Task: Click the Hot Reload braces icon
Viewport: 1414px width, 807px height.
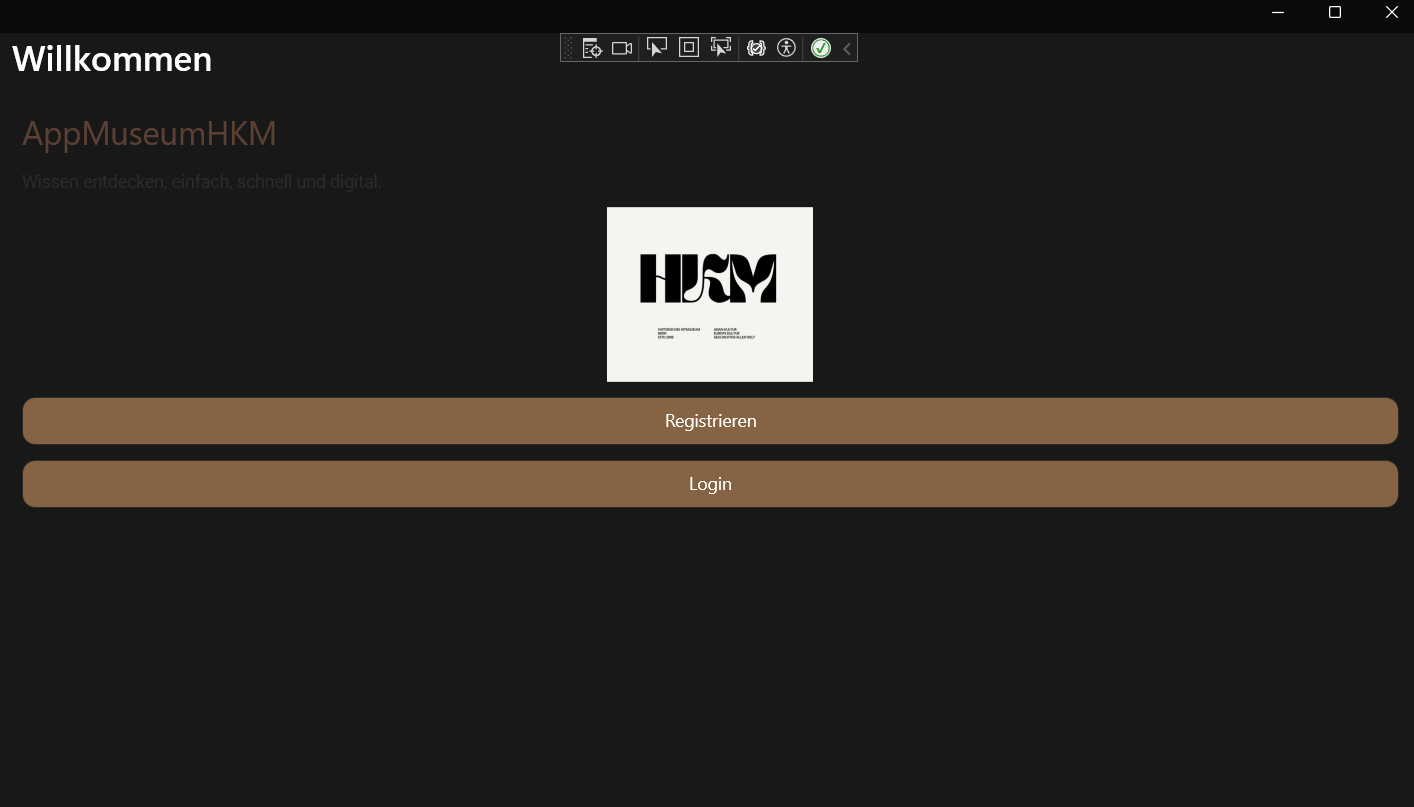Action: click(x=756, y=48)
